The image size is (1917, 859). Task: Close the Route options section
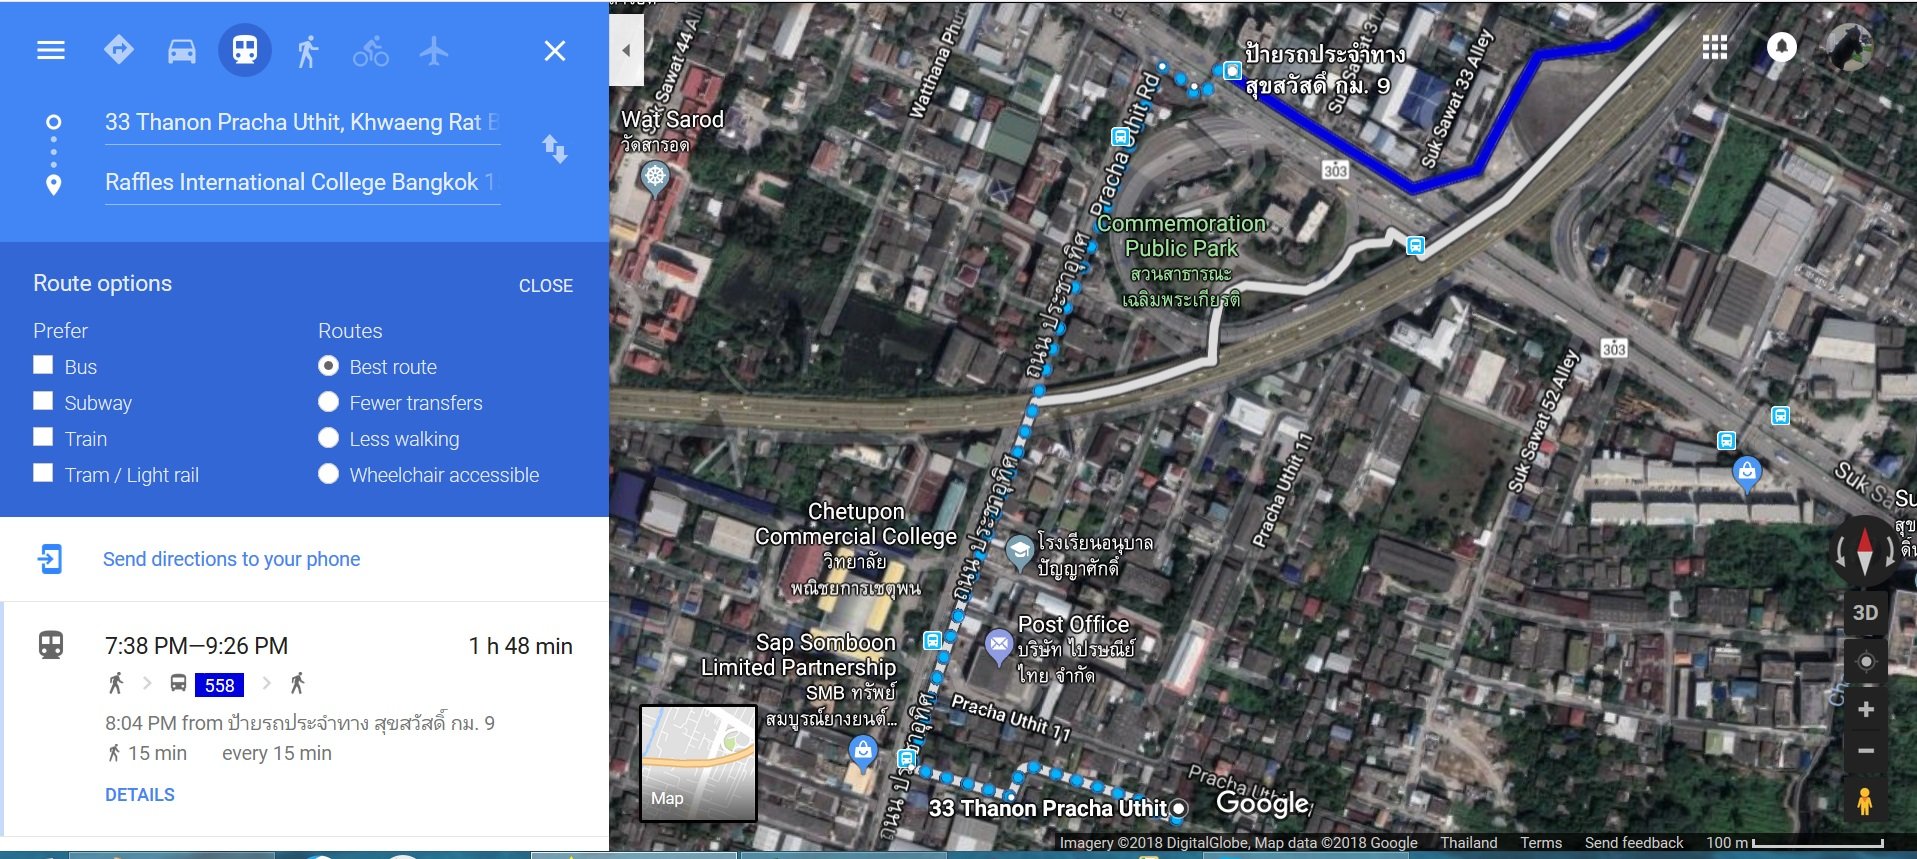pyautogui.click(x=546, y=286)
